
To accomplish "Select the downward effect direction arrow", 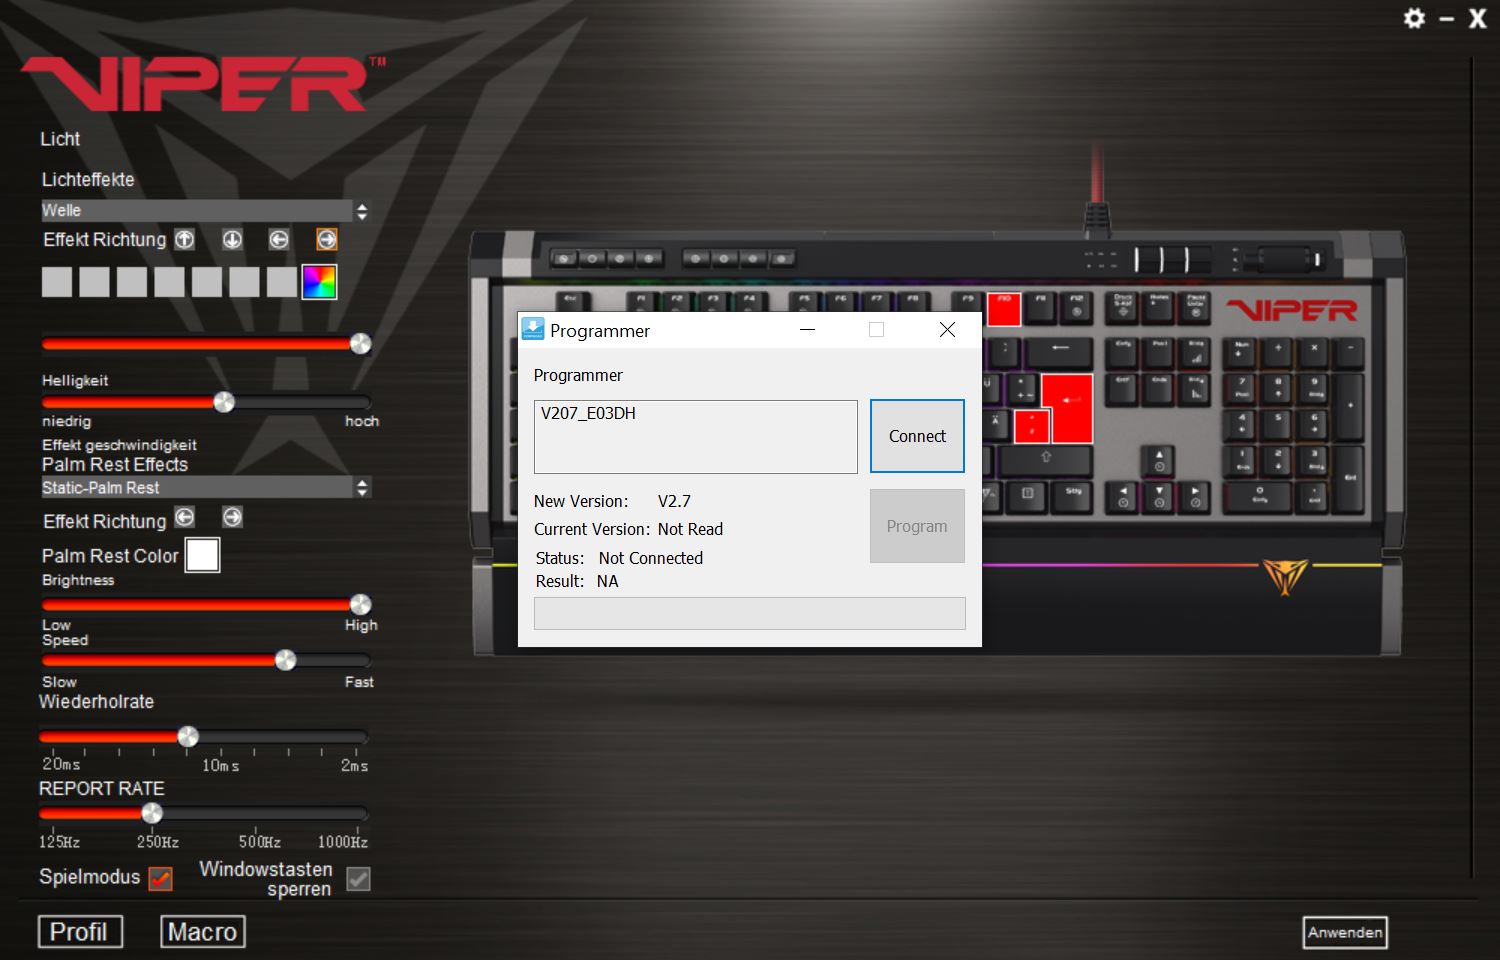I will point(231,239).
